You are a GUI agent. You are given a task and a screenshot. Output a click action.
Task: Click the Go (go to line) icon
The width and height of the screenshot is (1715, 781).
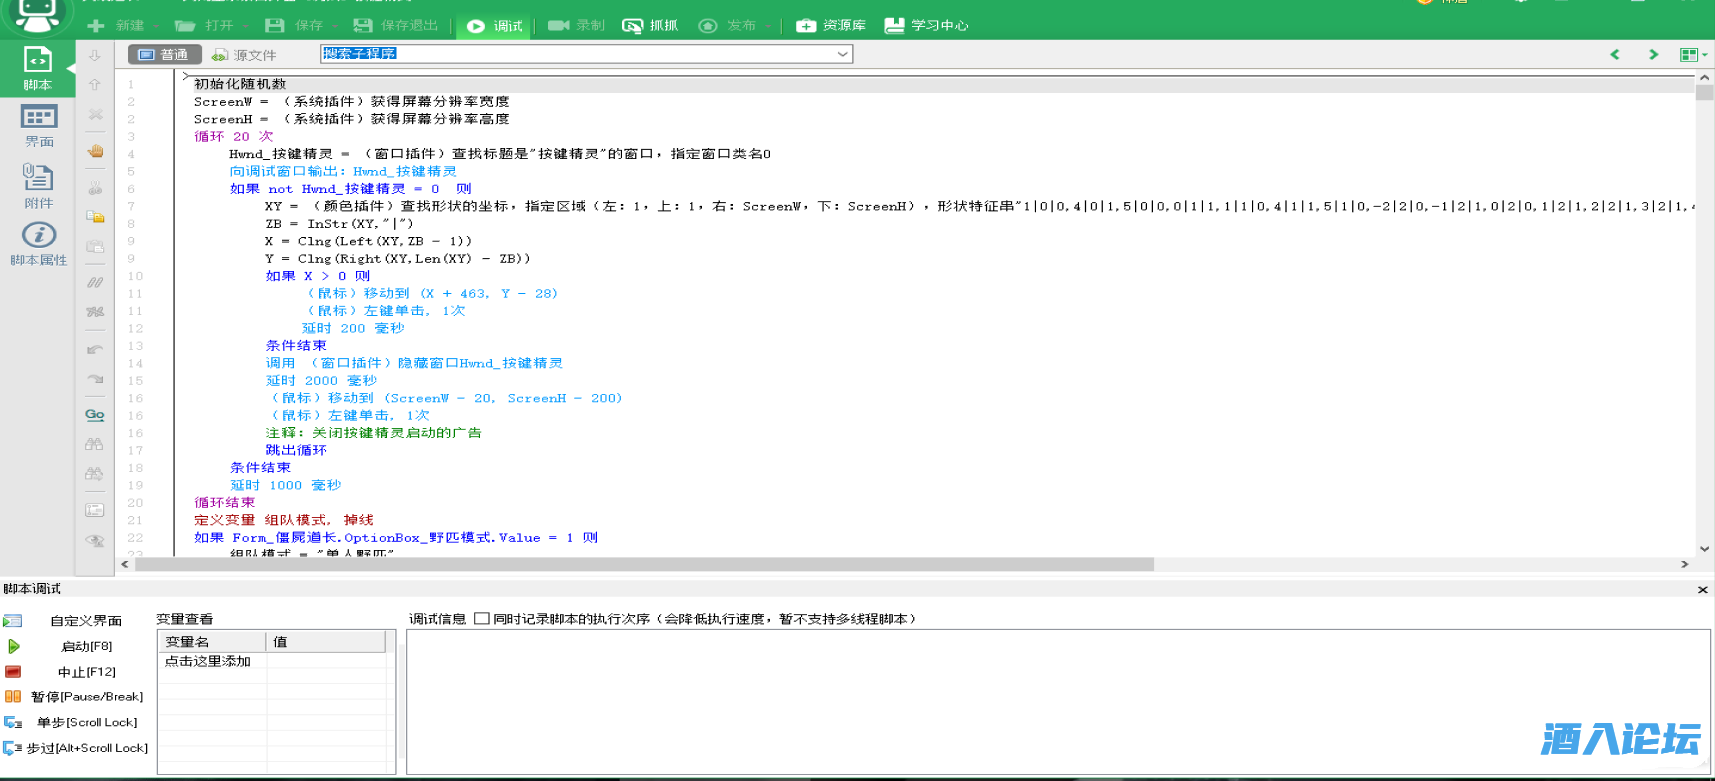94,415
